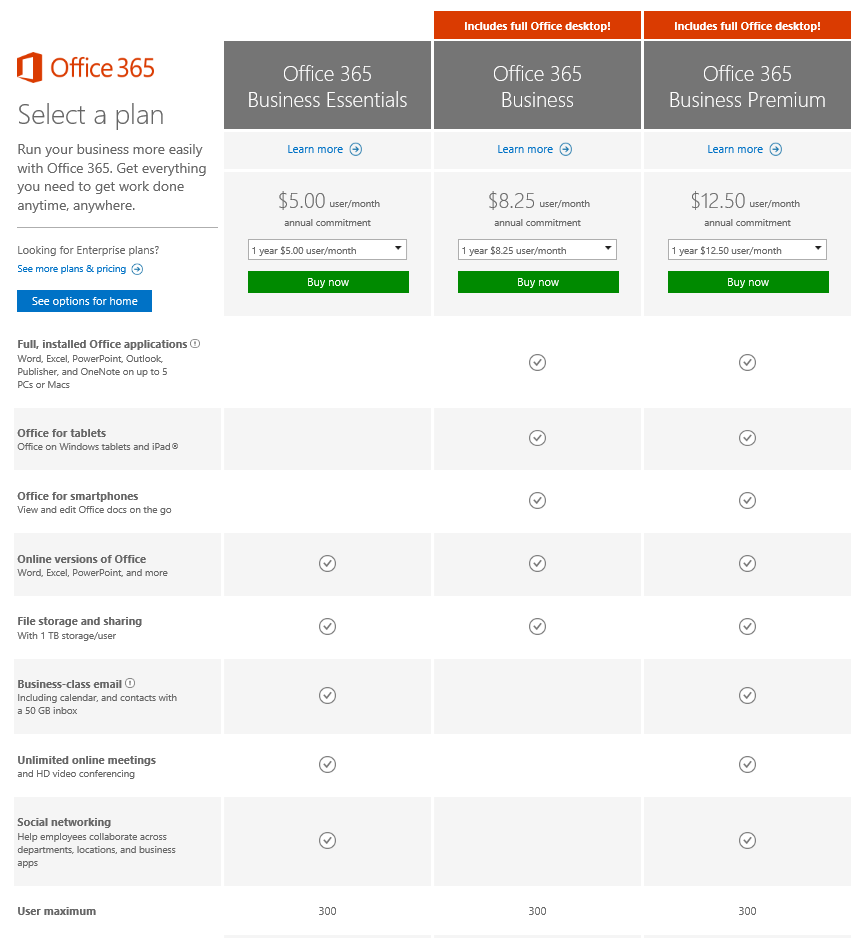Click the checkmark for Online versions of Office under Essentials
Viewport: 864px width, 938px height.
point(327,563)
